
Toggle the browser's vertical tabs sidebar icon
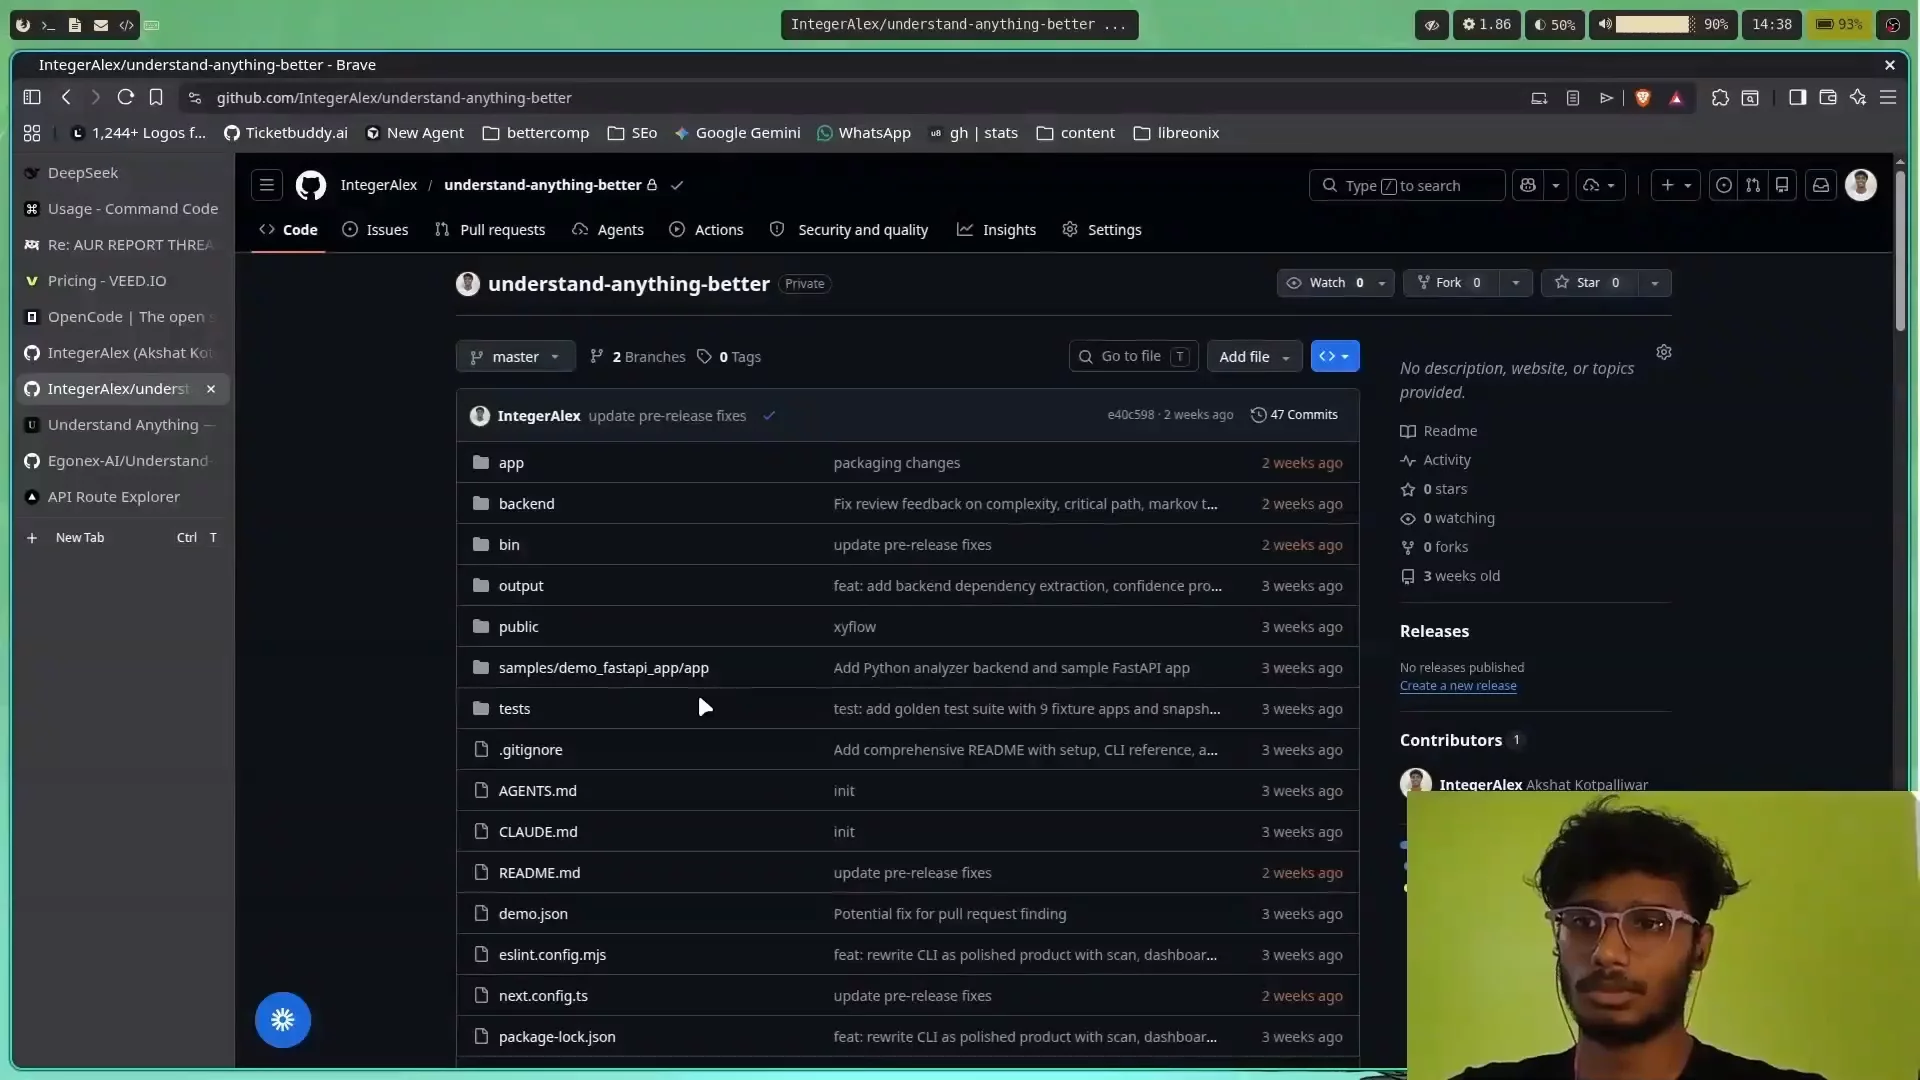point(32,98)
